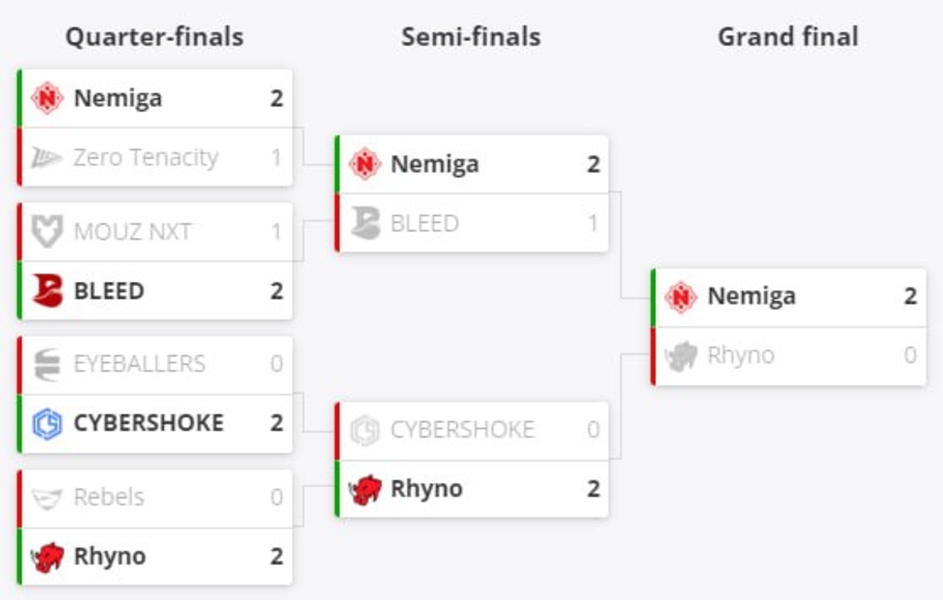Select the Nemiga logo in the semi-finals
This screenshot has height=600, width=943.
pos(365,164)
